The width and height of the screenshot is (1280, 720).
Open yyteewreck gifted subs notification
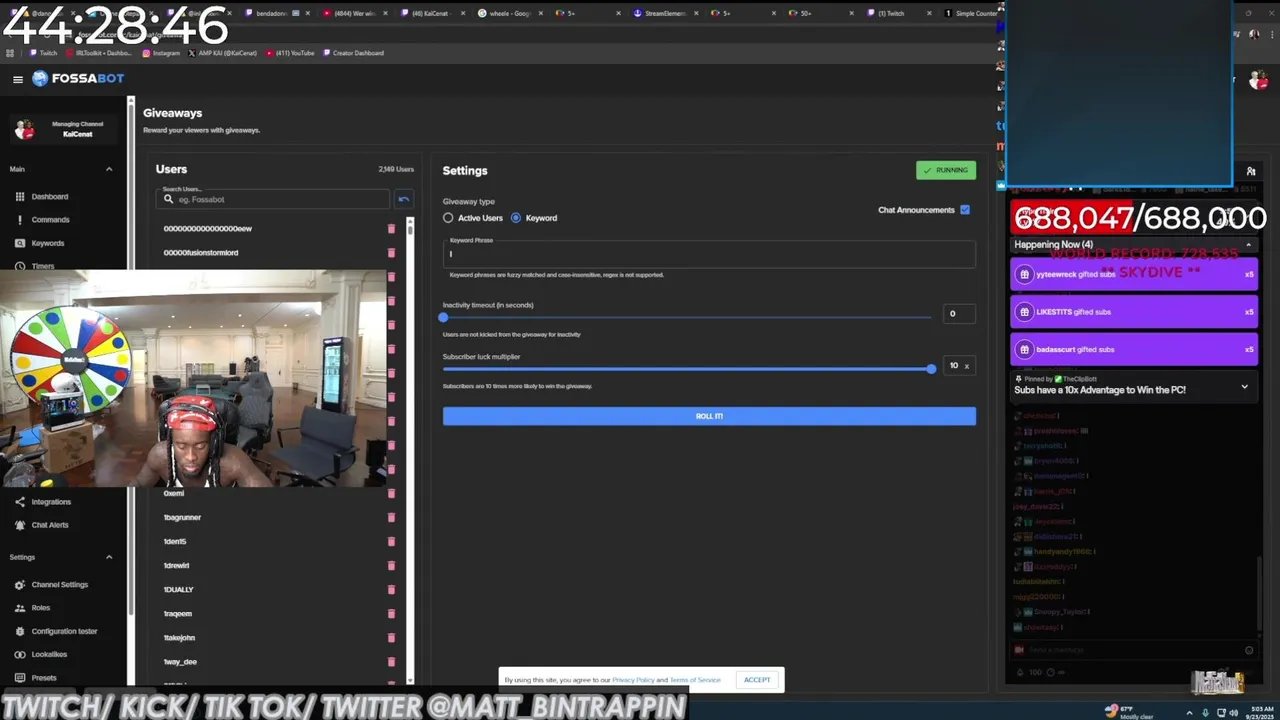(x=1134, y=274)
